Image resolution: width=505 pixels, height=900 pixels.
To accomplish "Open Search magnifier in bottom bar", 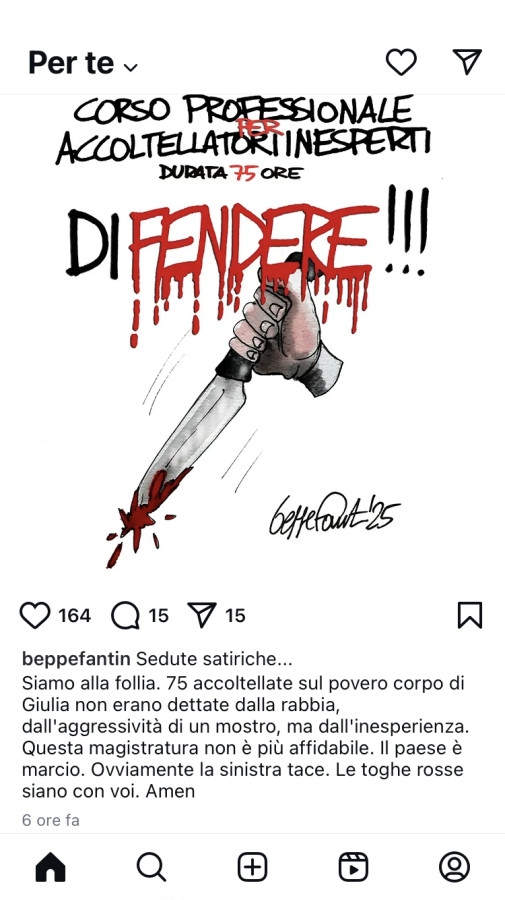I will (152, 867).
